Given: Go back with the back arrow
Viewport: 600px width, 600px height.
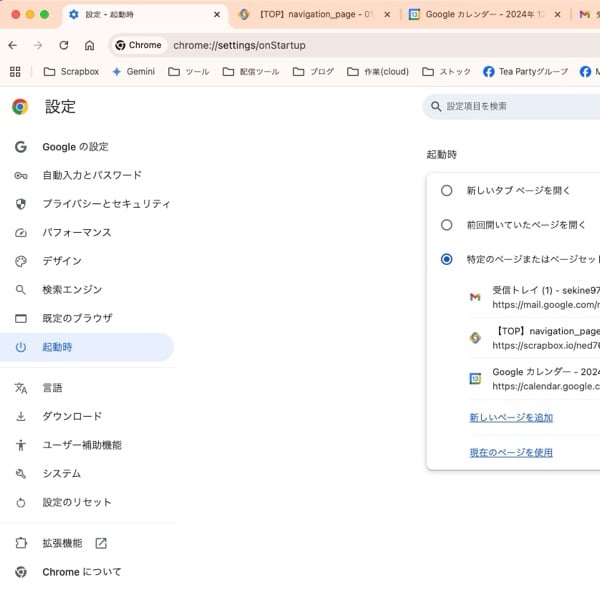Looking at the screenshot, I should (x=12, y=45).
